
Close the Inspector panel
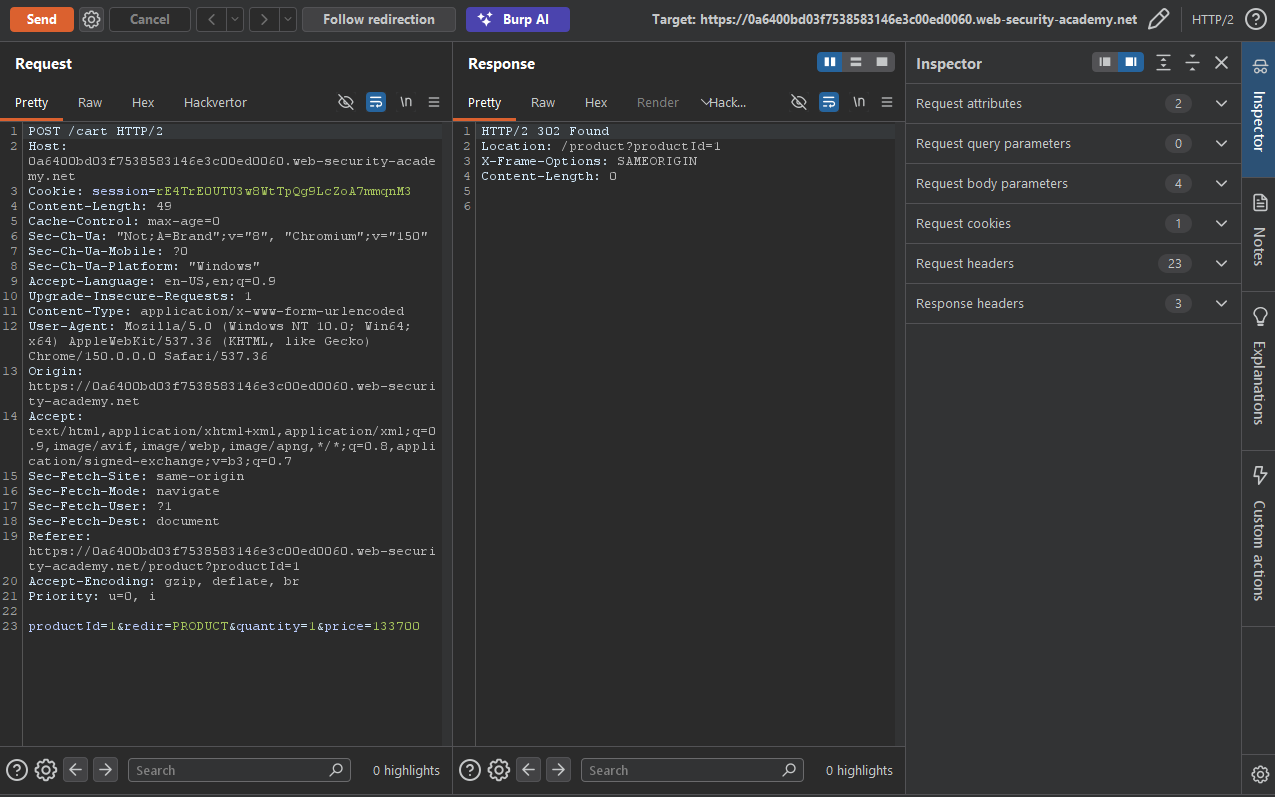point(1221,63)
